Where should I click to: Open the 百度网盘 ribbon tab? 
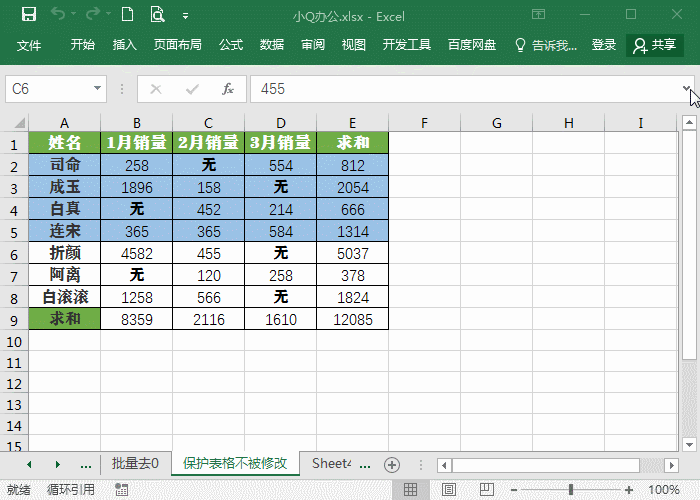[472, 45]
